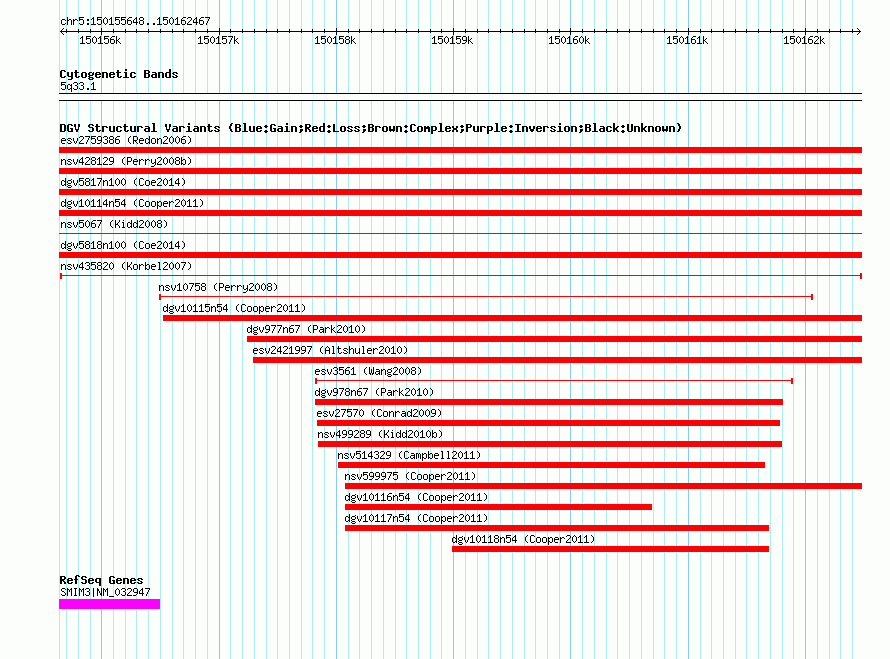Click the esv2759386 (Redon2006) variant label
This screenshot has width=890, height=659.
(126, 140)
